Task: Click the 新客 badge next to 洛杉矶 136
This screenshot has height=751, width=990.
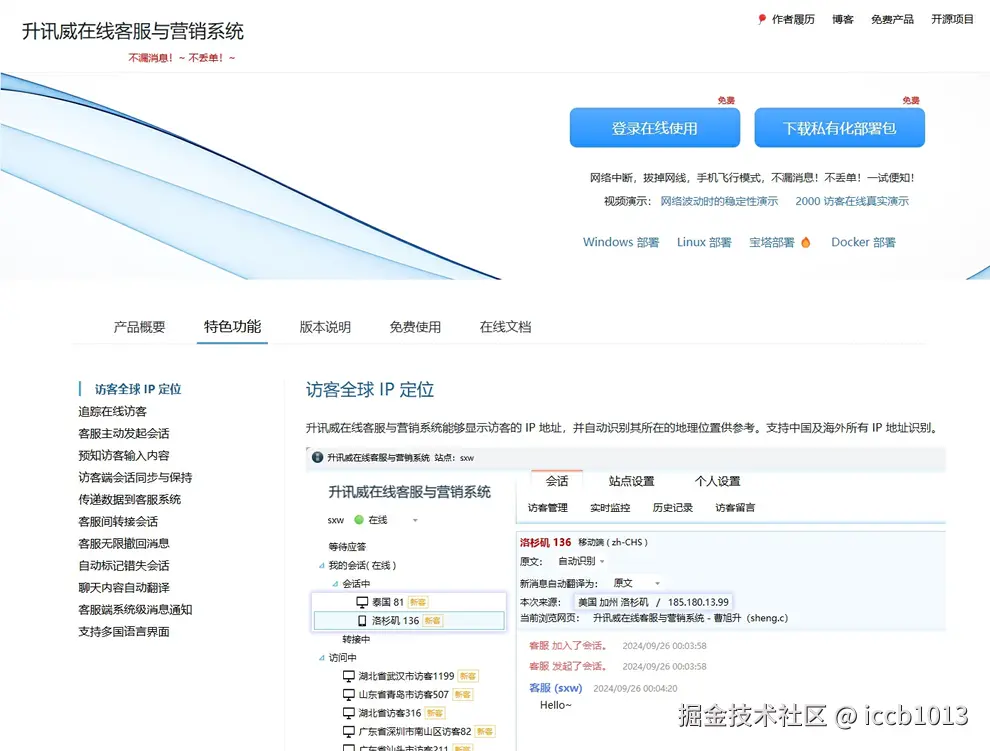Action: tap(432, 621)
